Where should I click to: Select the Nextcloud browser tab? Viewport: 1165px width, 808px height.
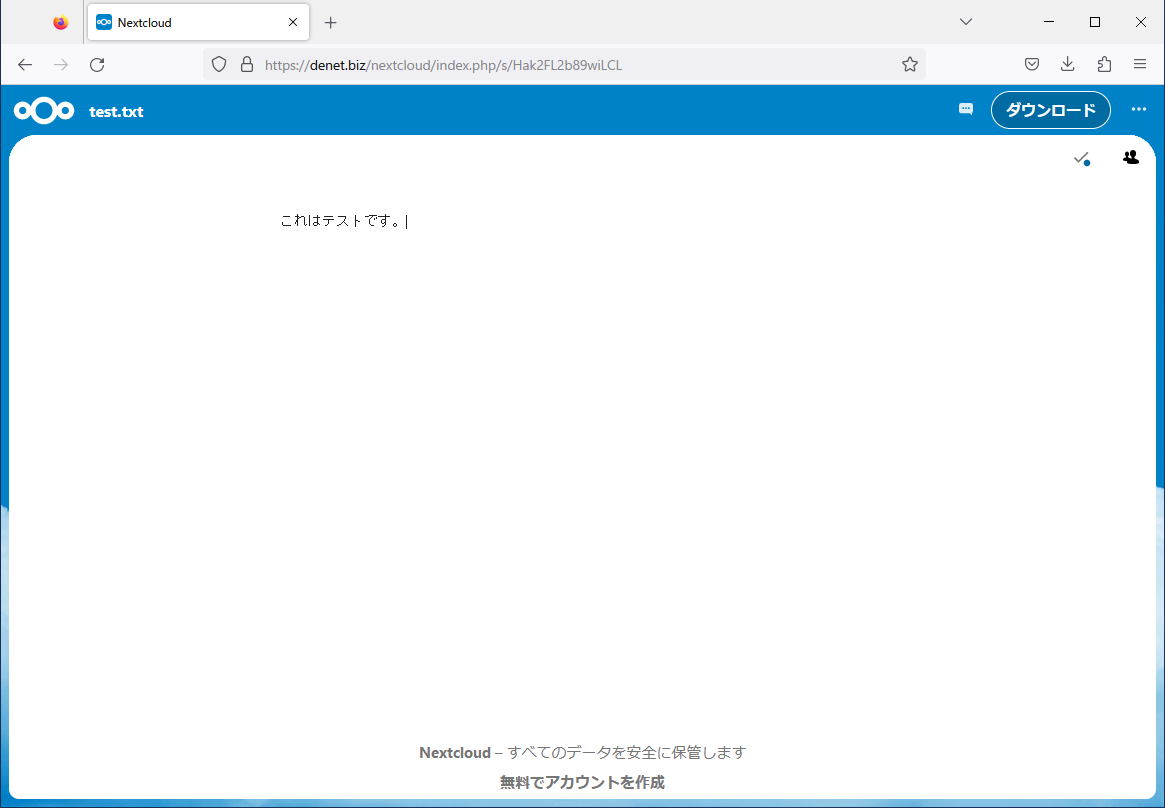[198, 22]
